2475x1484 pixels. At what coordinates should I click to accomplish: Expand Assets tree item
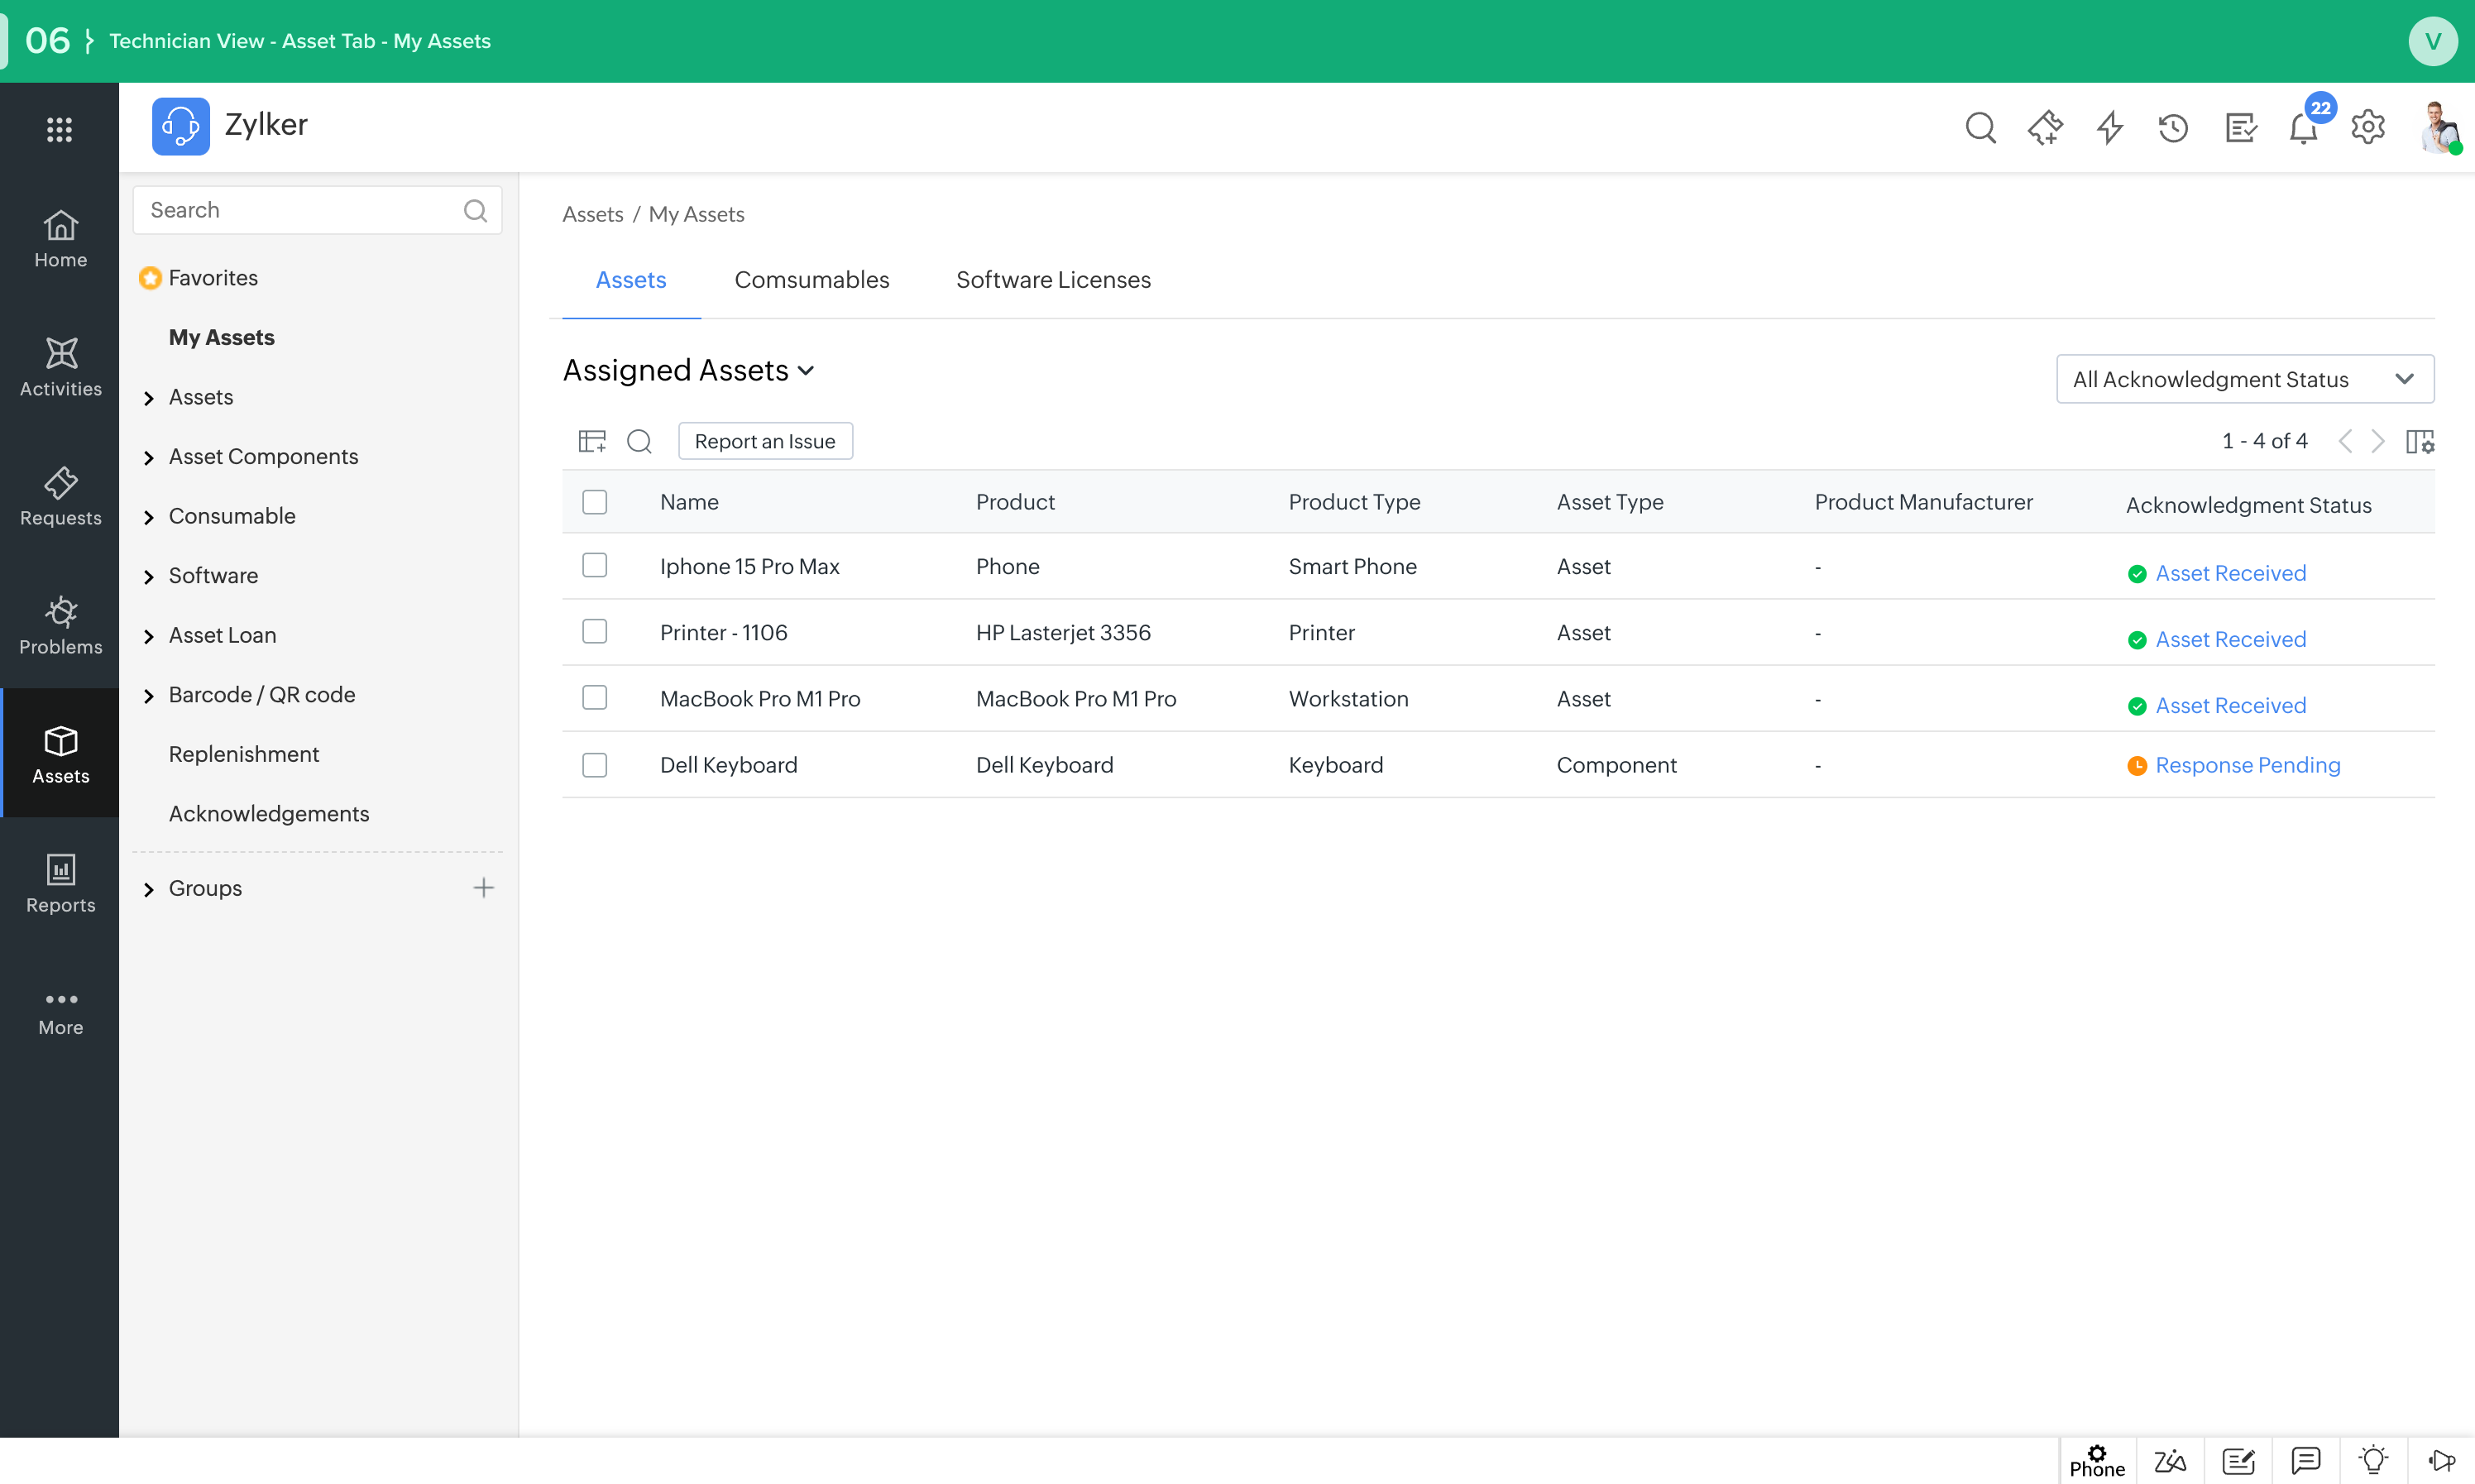point(149,398)
